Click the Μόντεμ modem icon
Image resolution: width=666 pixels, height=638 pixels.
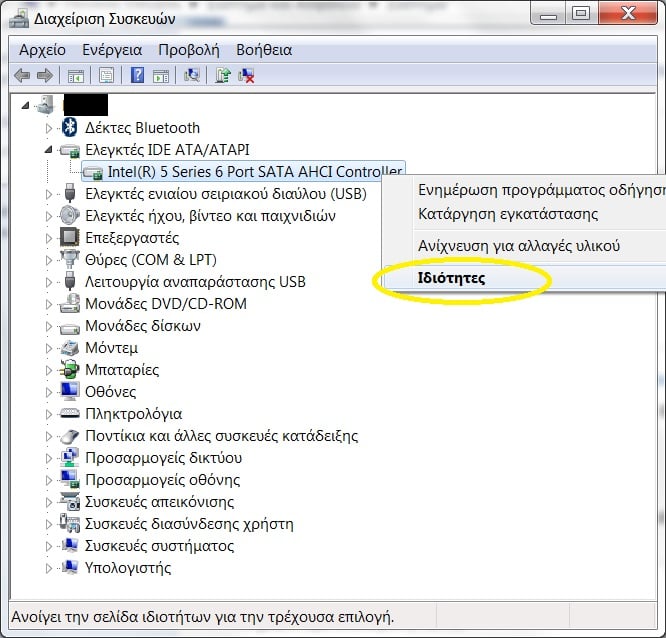(70, 348)
